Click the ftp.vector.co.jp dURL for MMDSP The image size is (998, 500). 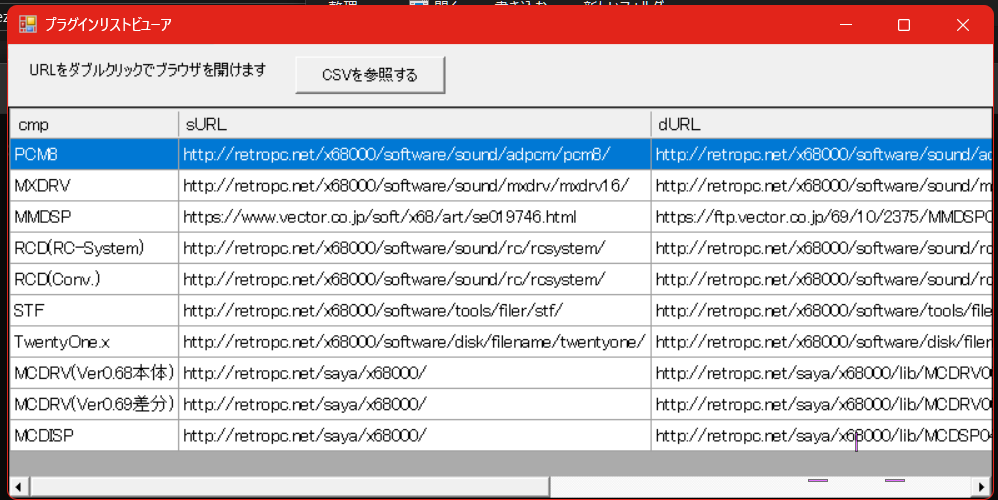(821, 216)
